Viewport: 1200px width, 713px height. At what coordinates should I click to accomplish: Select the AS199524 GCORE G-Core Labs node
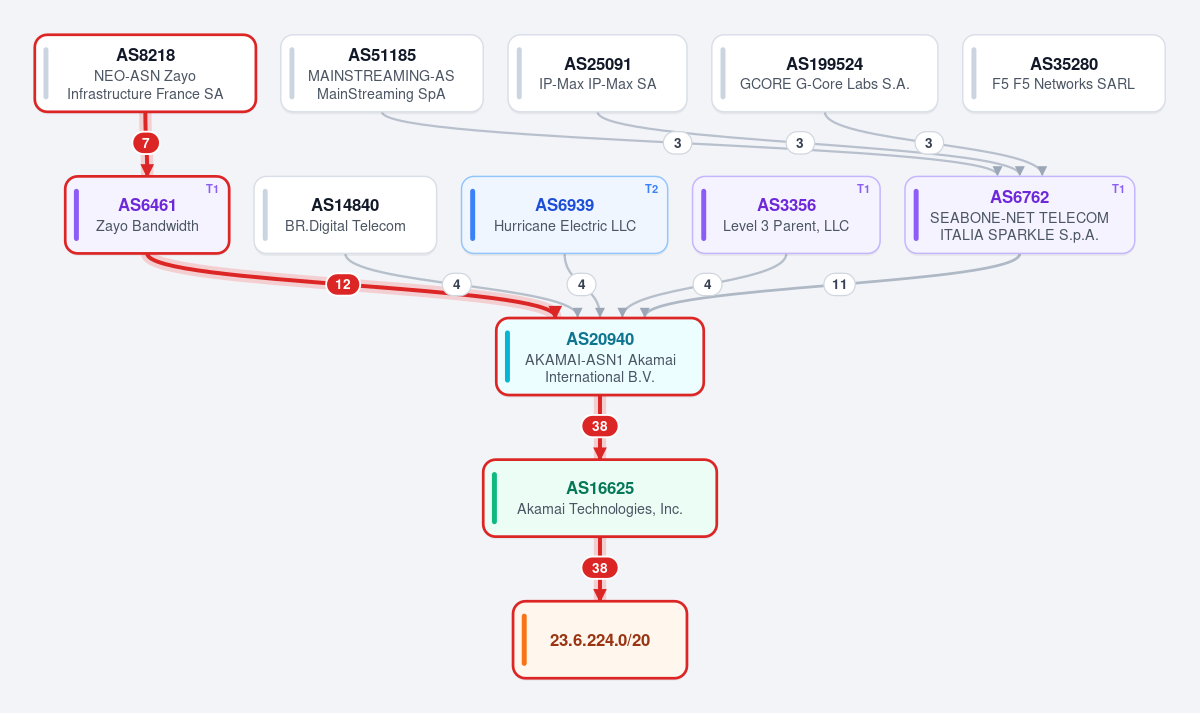pyautogui.click(x=825, y=73)
